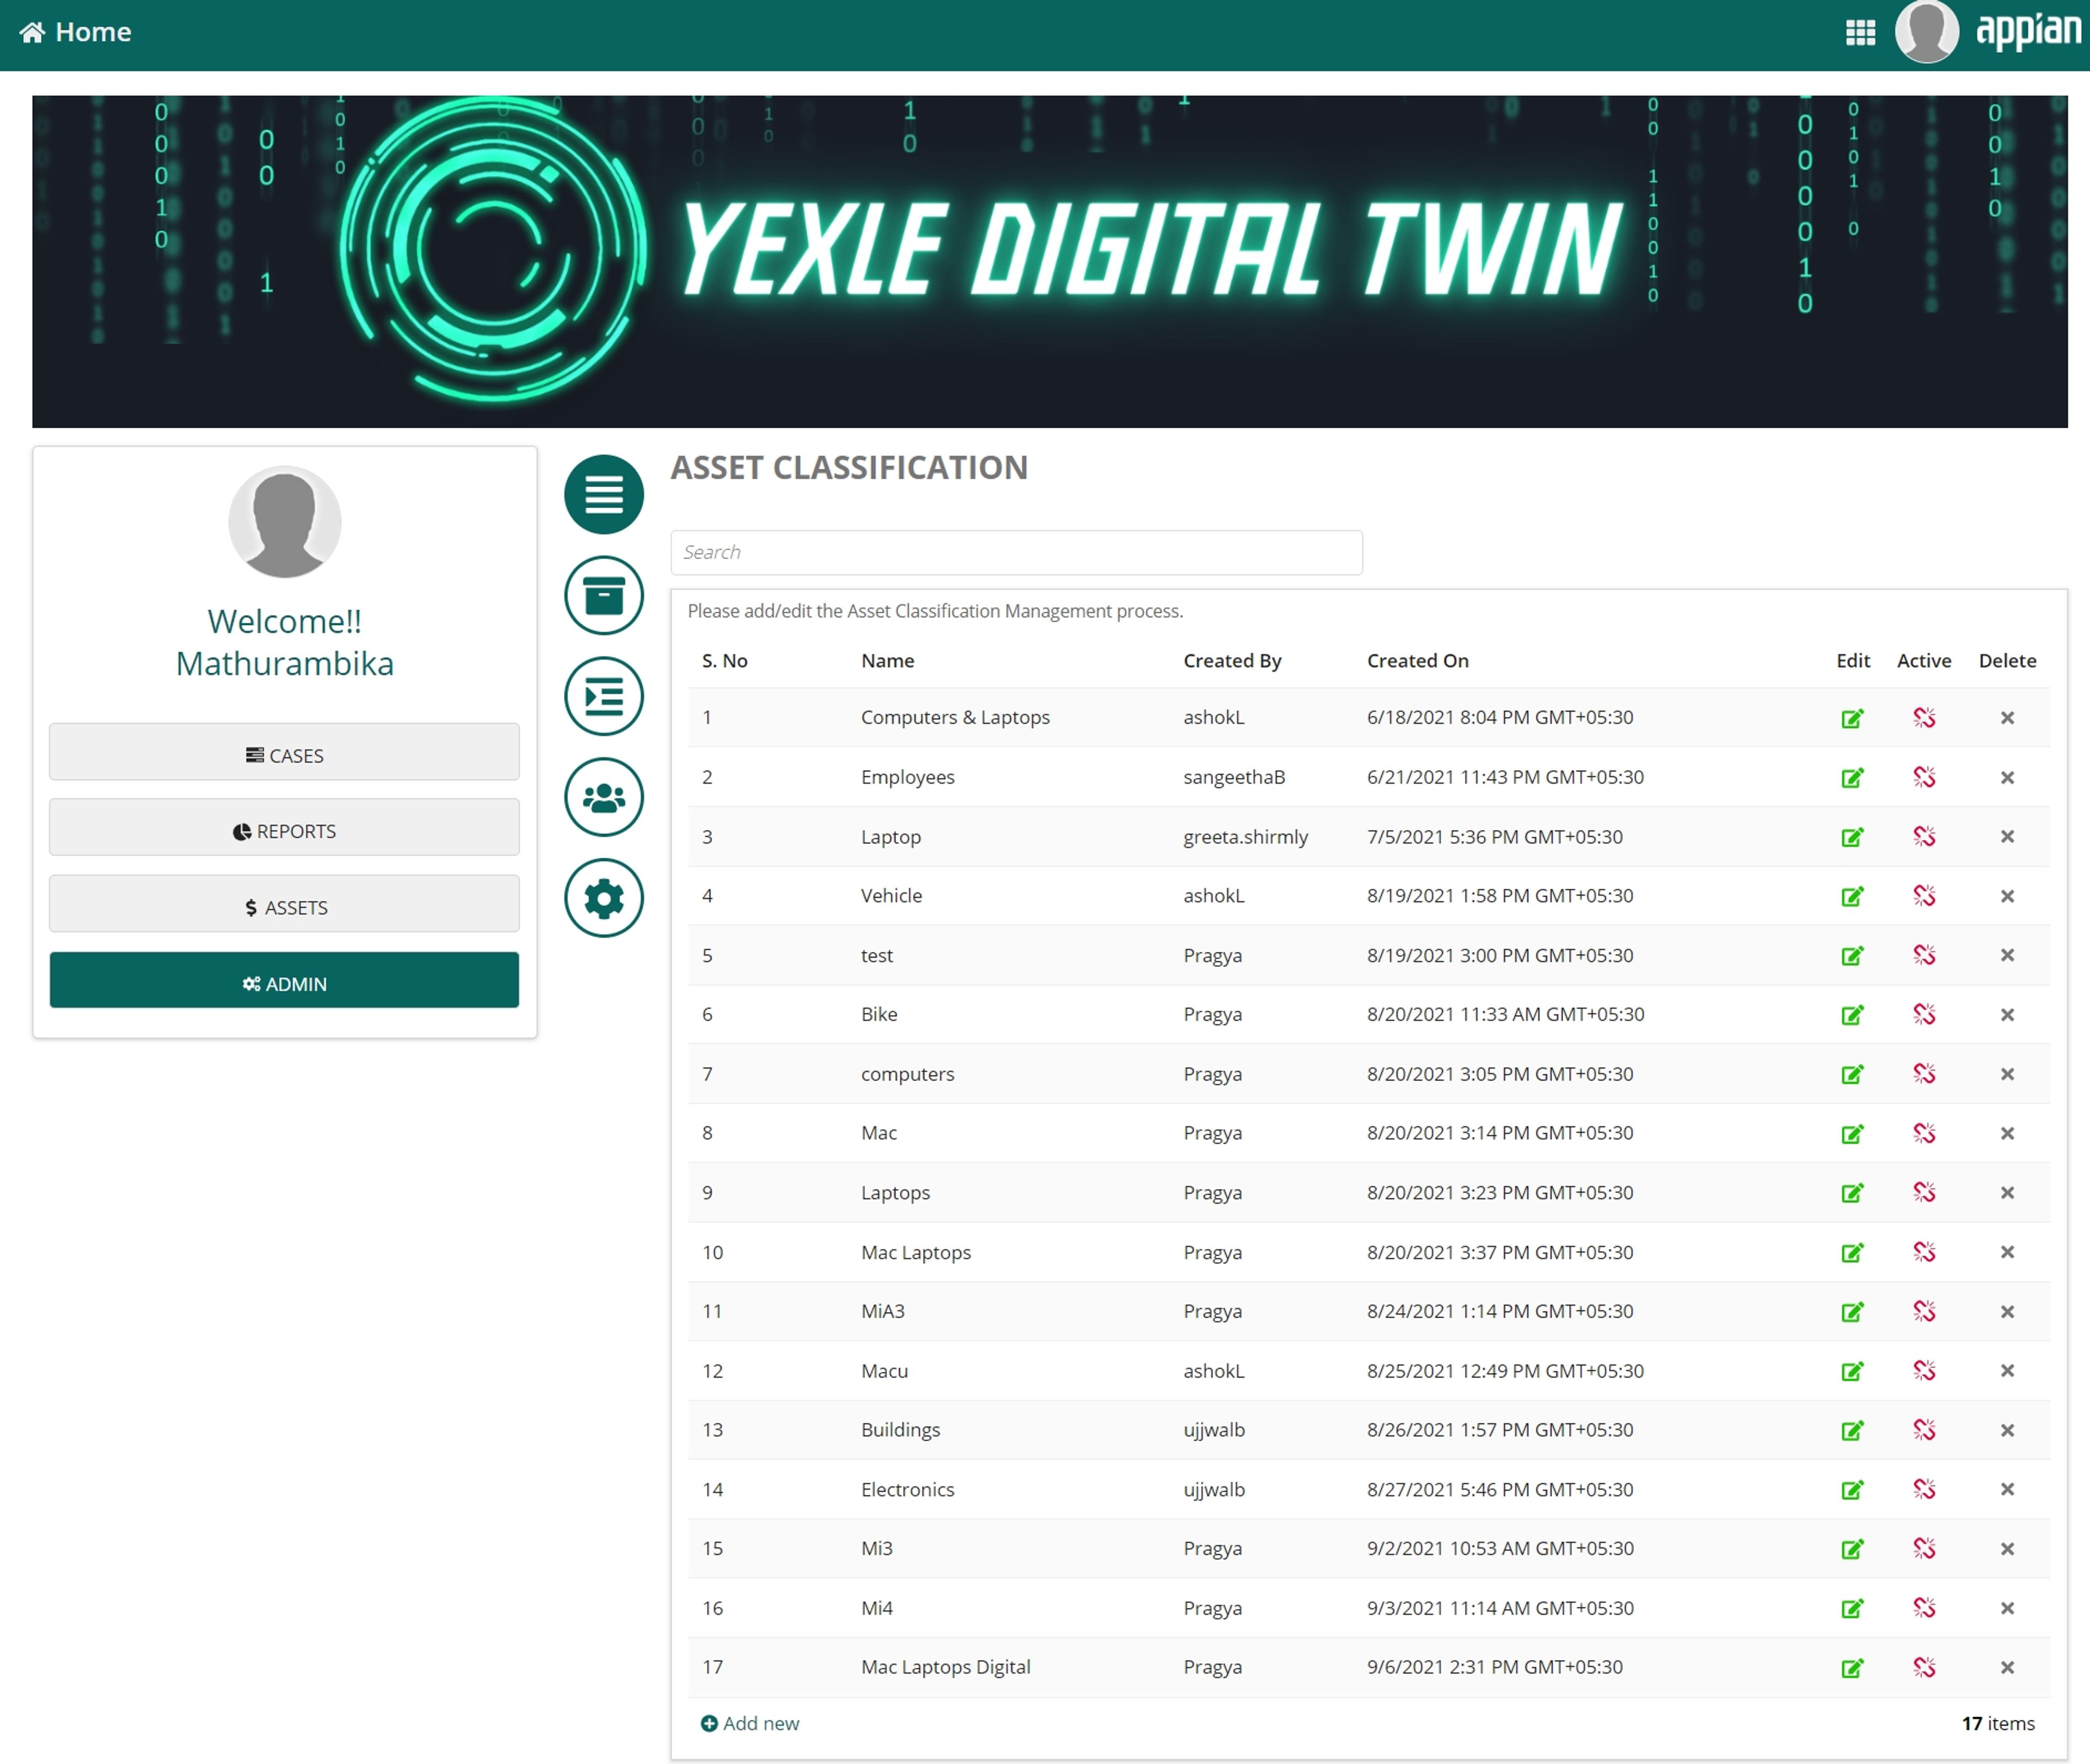Open the settings gear circular icon
2090x1764 pixels.
pos(604,898)
